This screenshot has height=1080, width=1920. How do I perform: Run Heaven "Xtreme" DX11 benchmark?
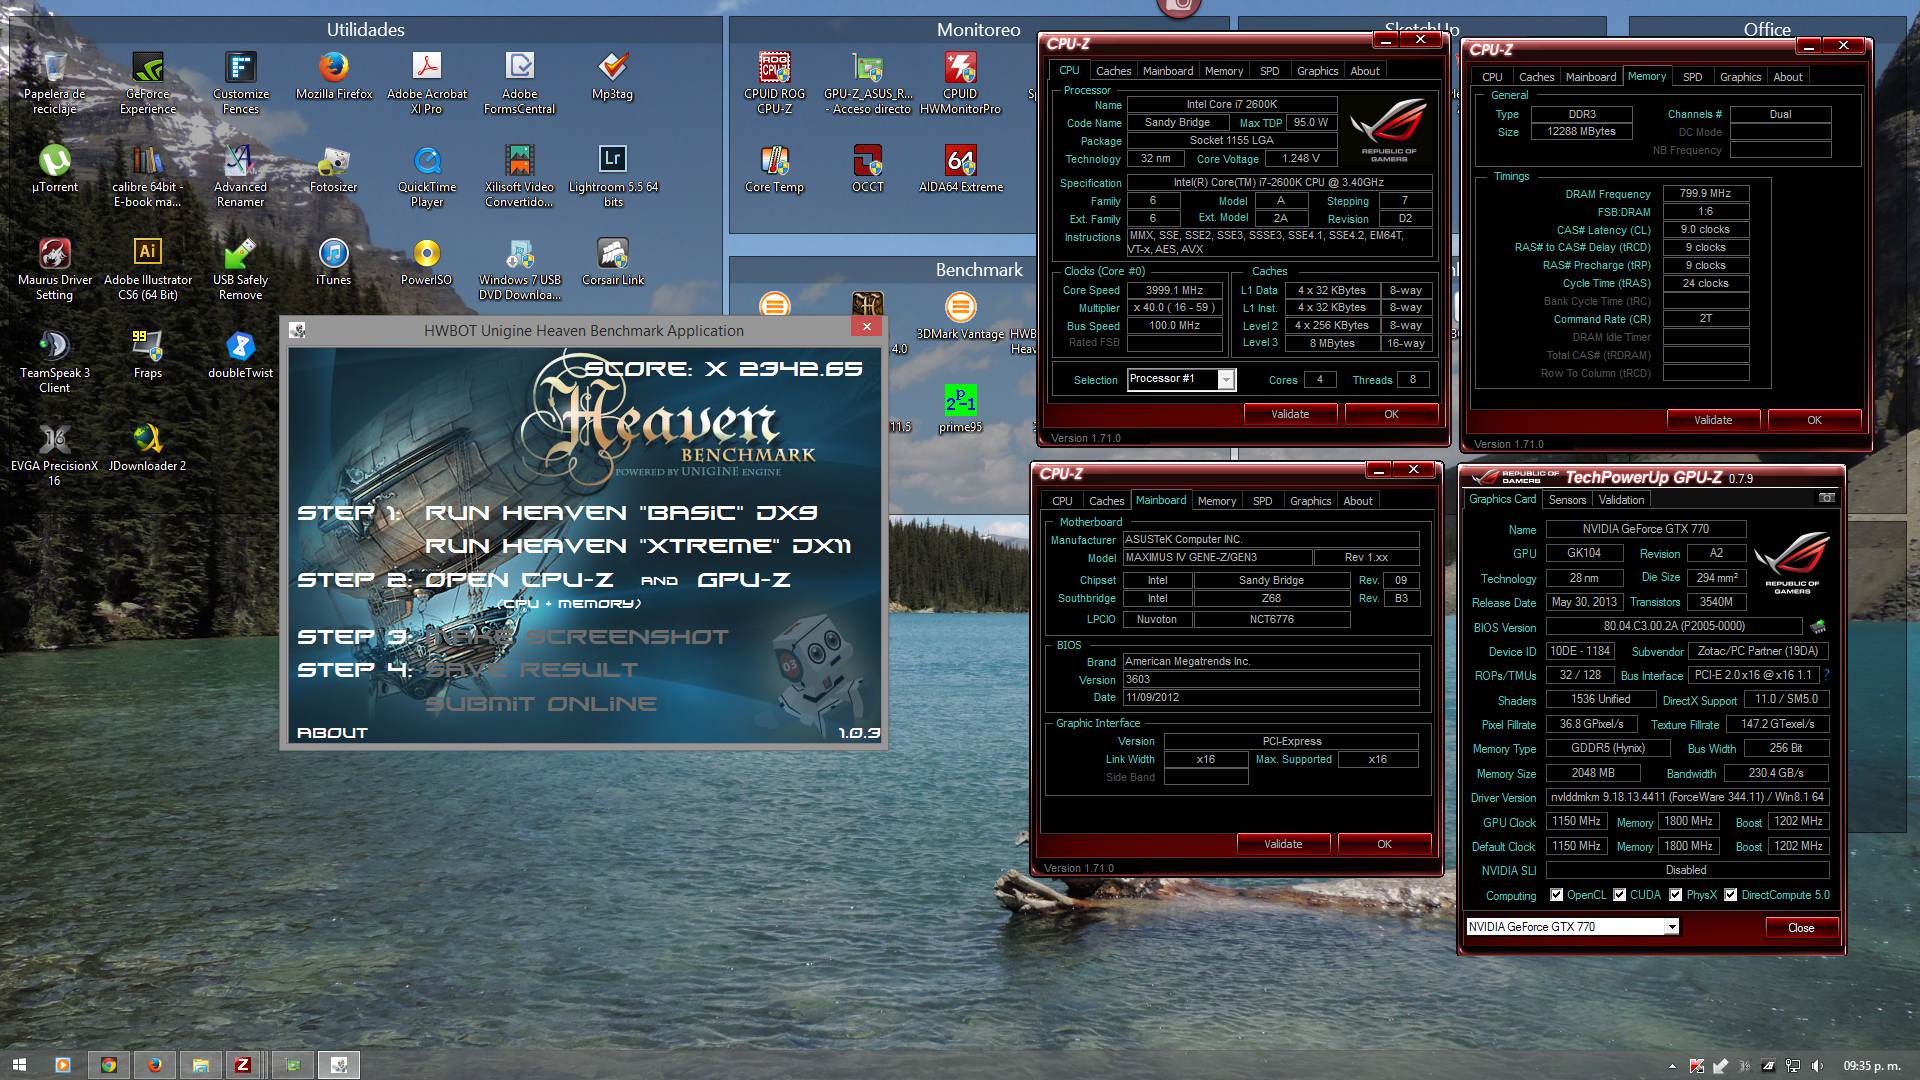click(638, 546)
